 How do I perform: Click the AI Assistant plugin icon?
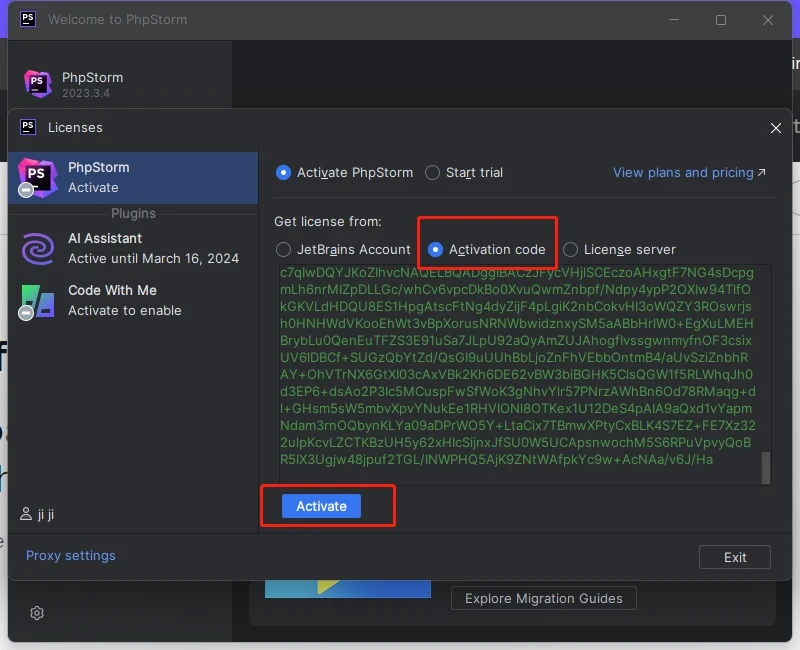(38, 248)
